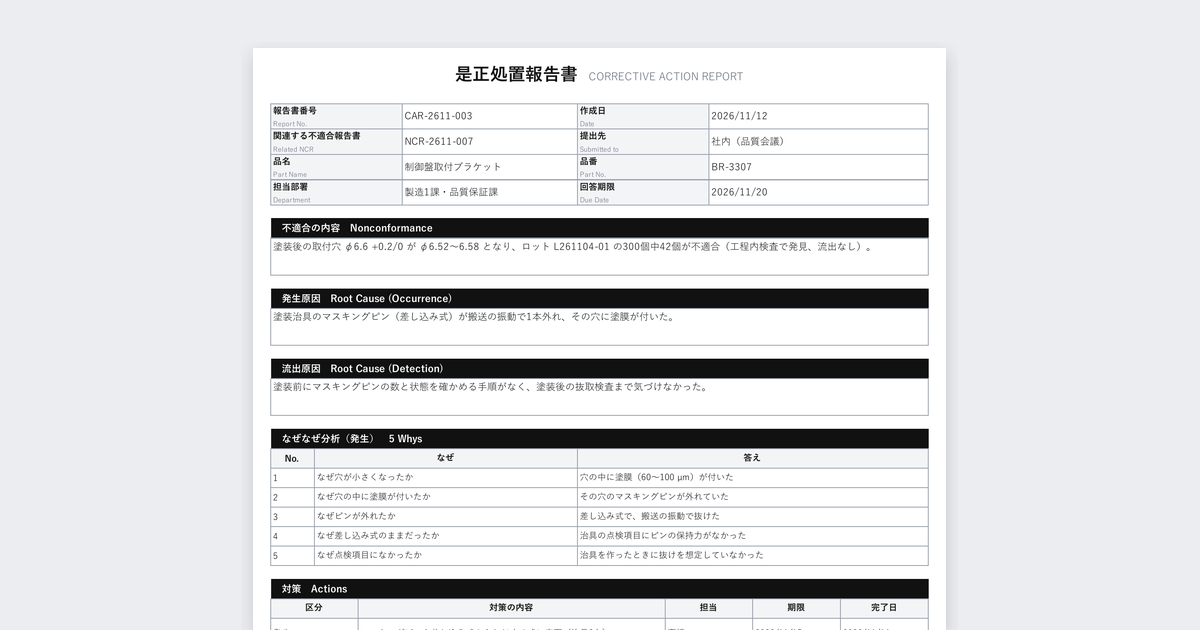The image size is (1200, 630).
Task: Click the nonconformance description about lot L261104-01
Action: click(574, 247)
